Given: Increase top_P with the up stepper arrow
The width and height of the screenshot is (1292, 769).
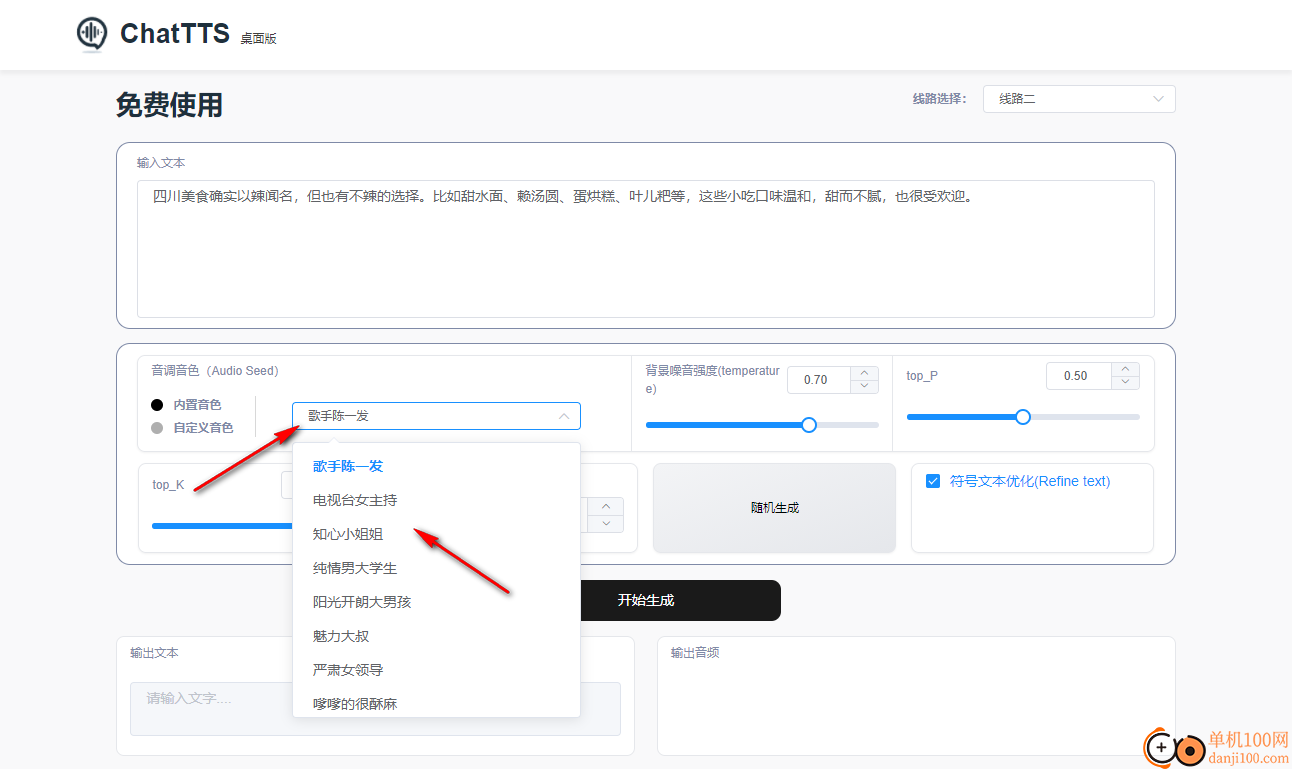Looking at the screenshot, I should (1125, 369).
